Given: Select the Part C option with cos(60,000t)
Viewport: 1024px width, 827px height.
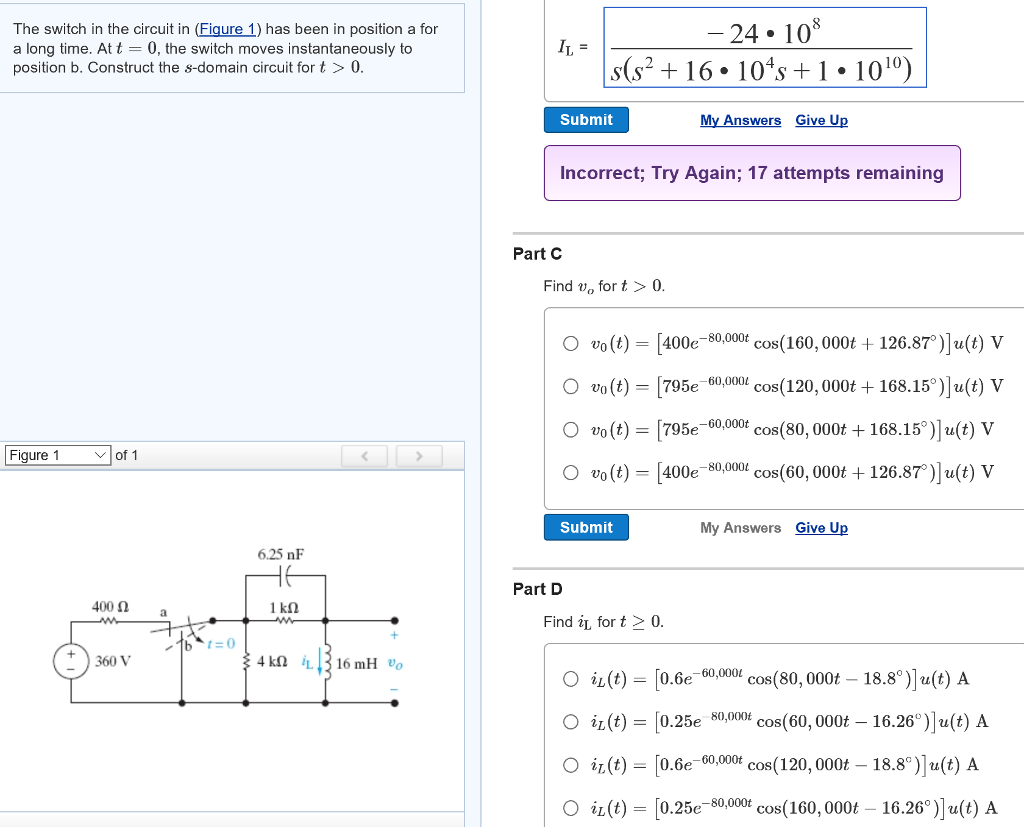Looking at the screenshot, I should 571,472.
